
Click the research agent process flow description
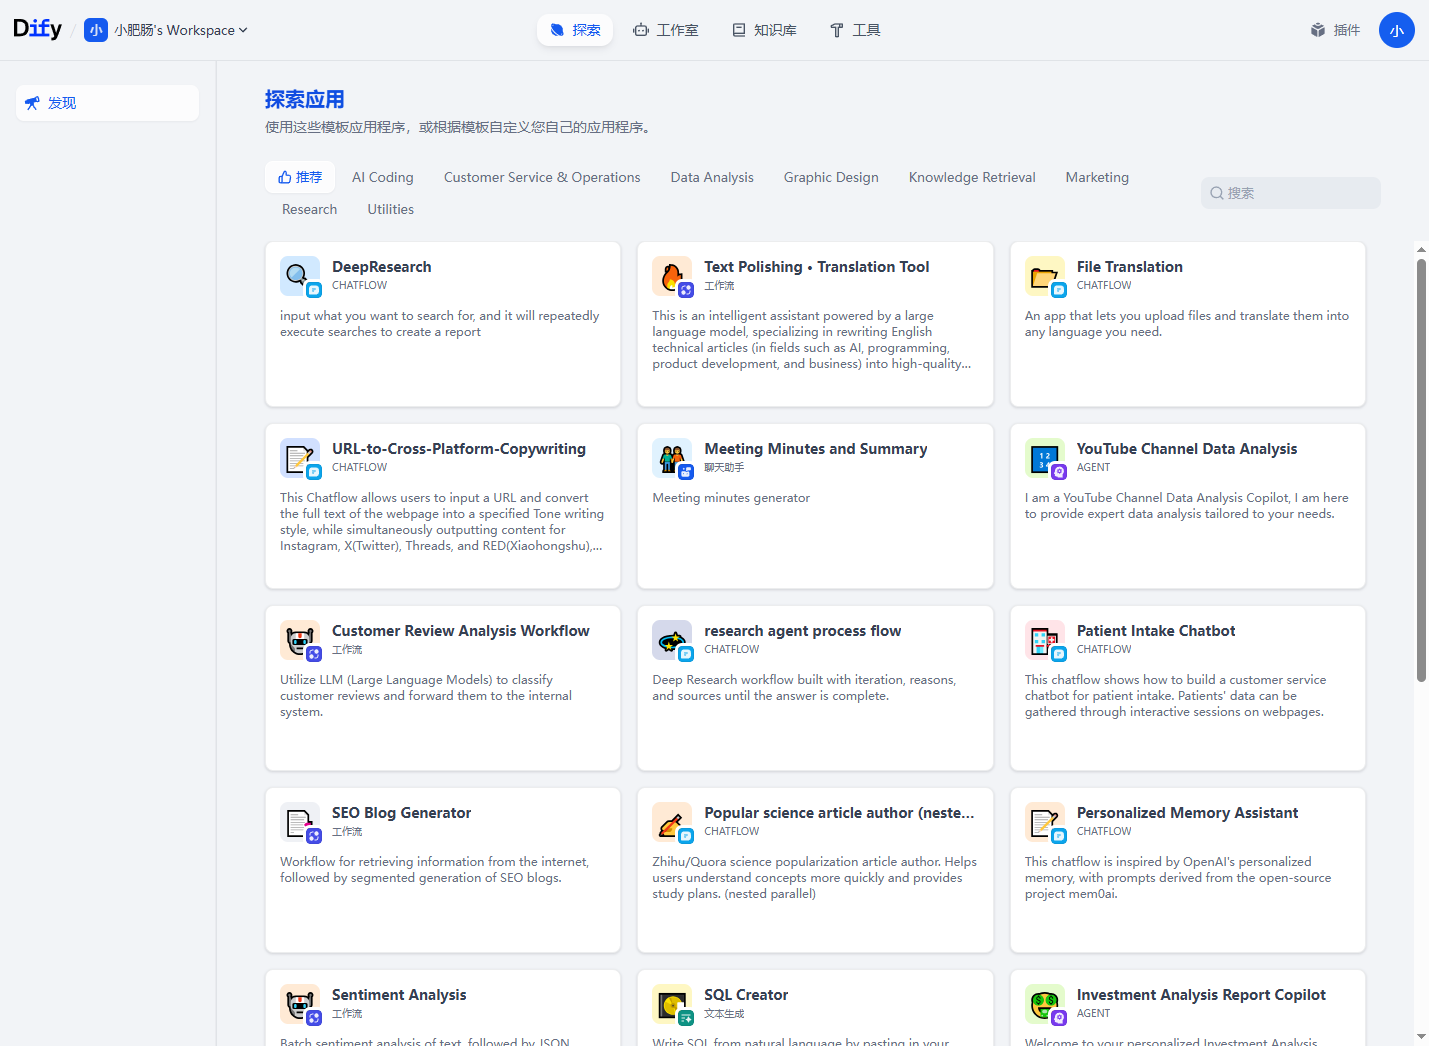(x=804, y=688)
